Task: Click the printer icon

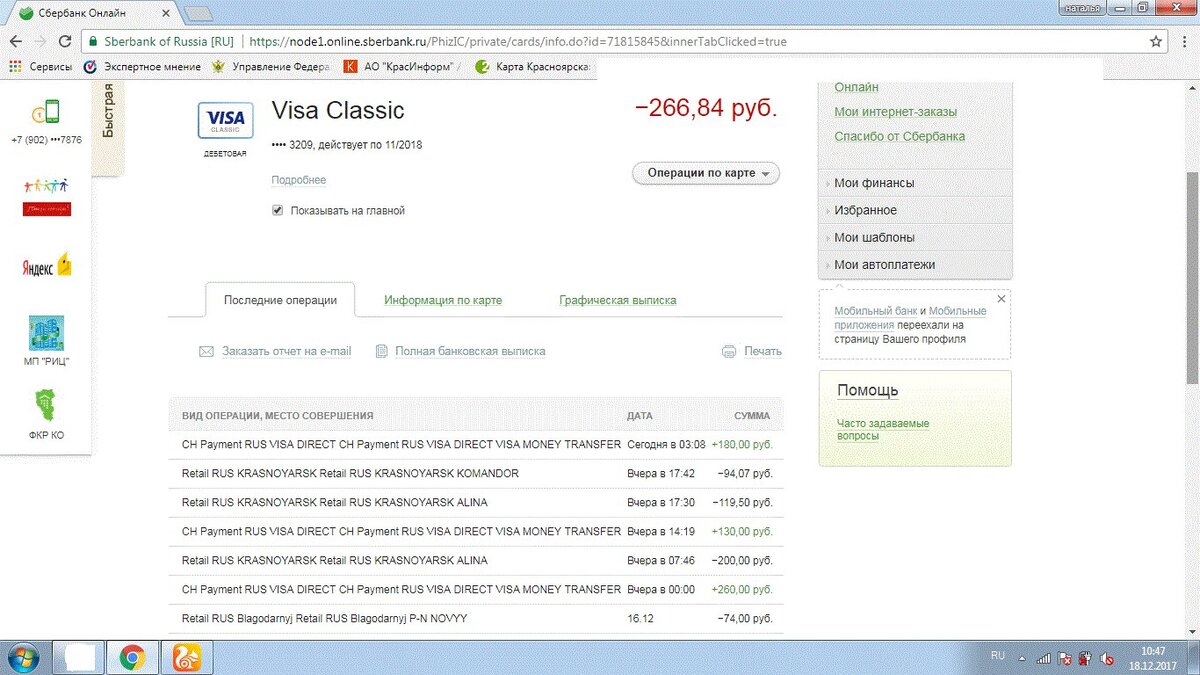Action: click(x=729, y=352)
